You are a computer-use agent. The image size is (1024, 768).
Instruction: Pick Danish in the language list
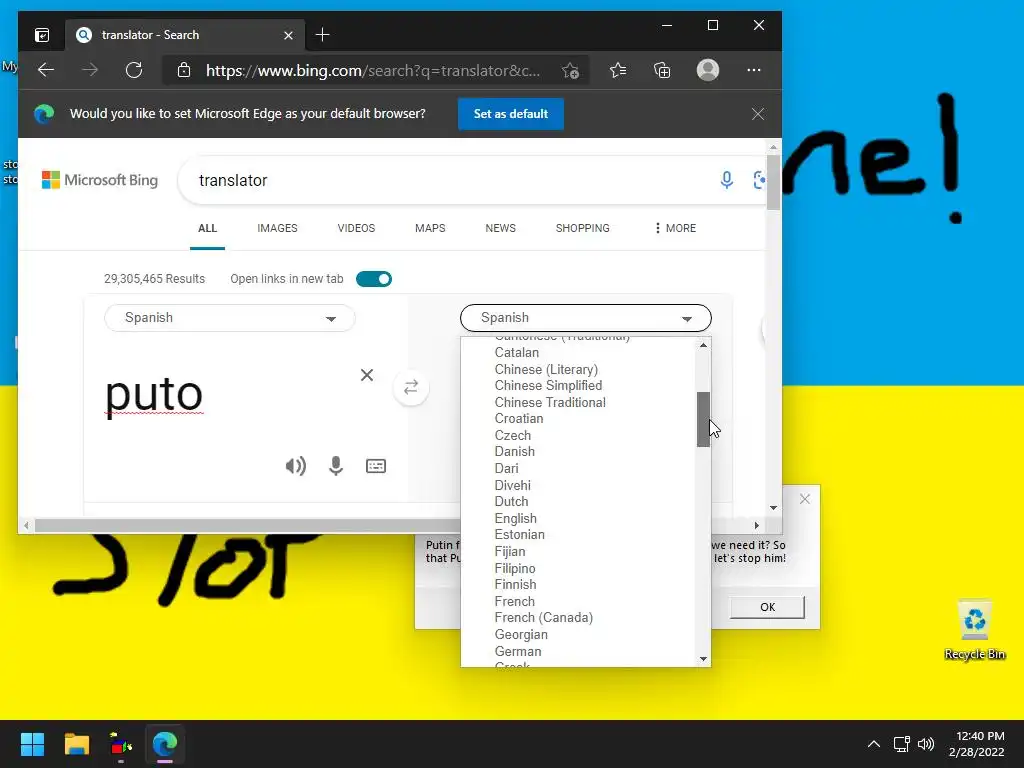click(515, 452)
